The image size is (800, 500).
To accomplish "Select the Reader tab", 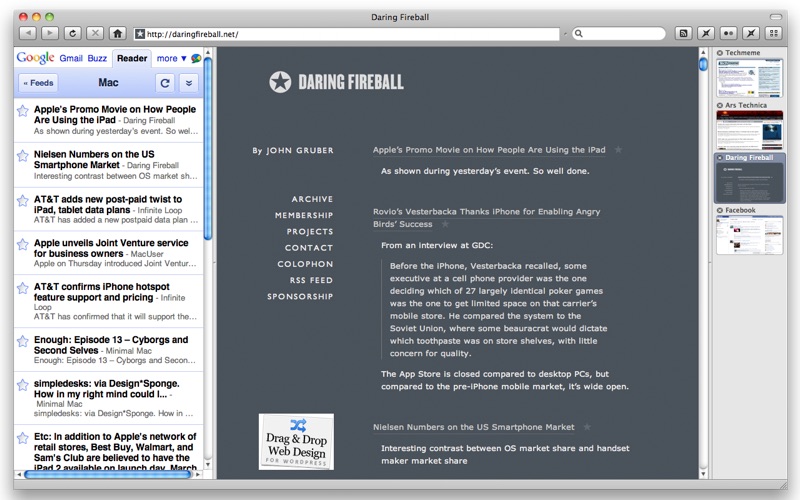I will click(x=132, y=58).
